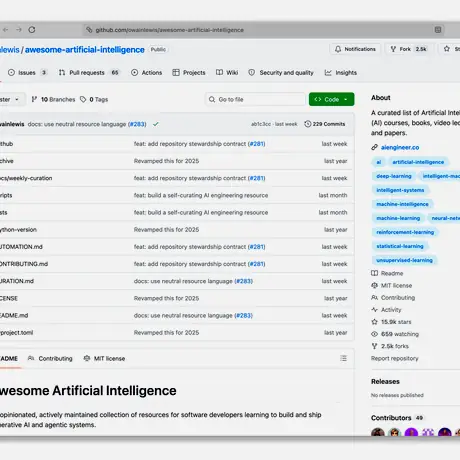Viewport: 460px width, 460px height.
Task: Click the artificial-intelligence topic tag
Action: [418, 162]
